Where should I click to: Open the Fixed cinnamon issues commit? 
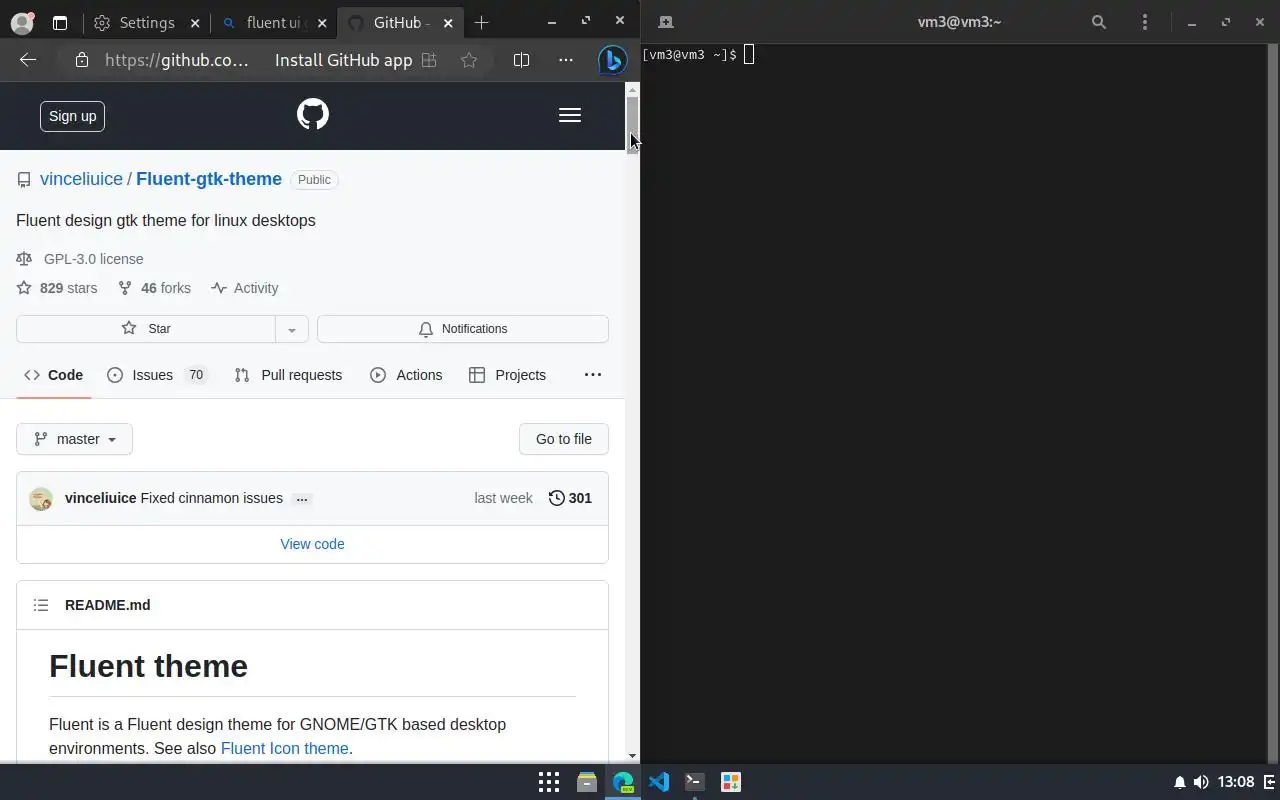coord(212,498)
